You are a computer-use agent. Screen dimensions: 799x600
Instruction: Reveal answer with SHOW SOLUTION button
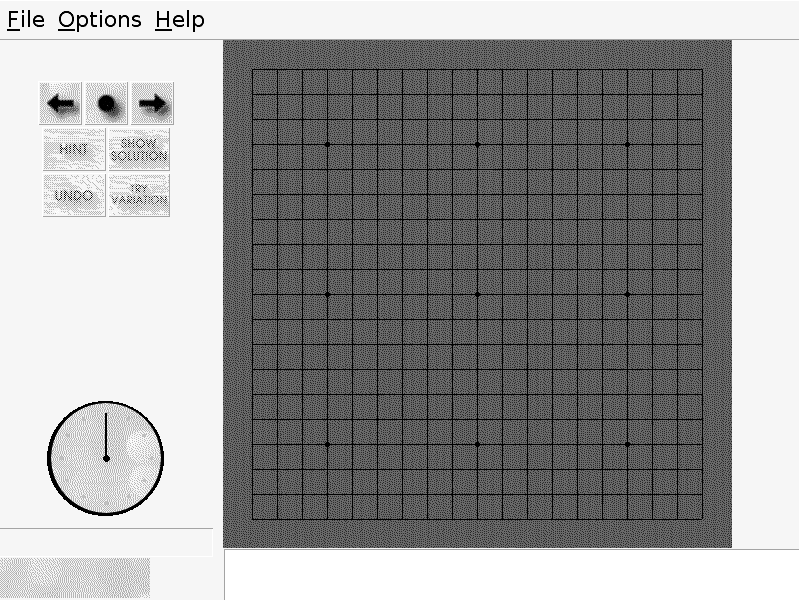pos(139,149)
